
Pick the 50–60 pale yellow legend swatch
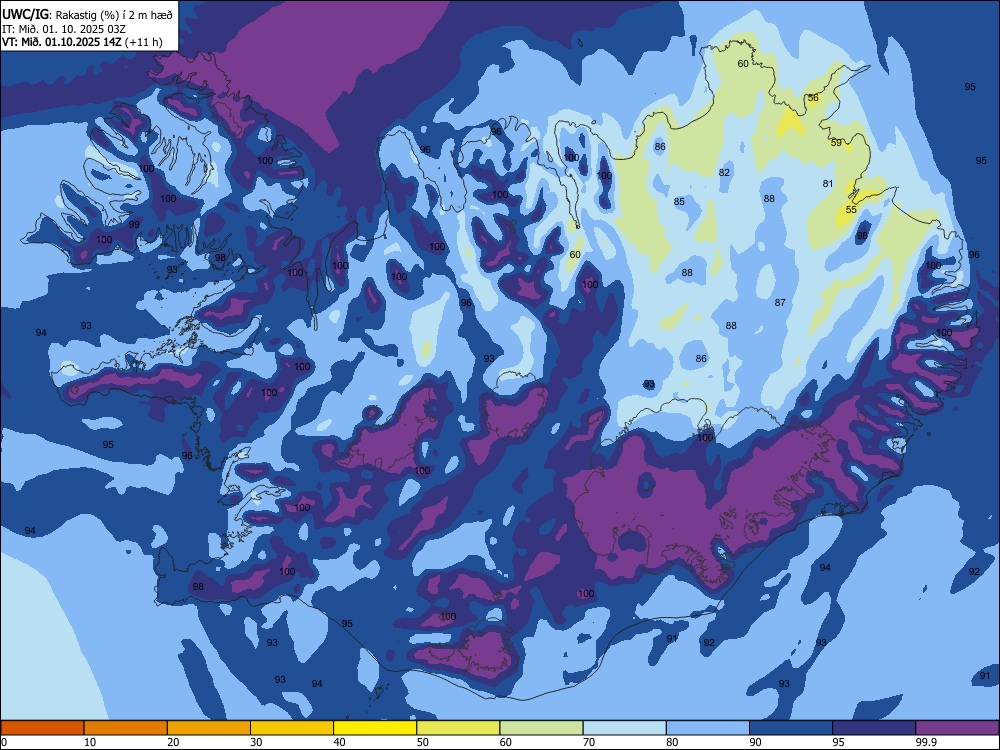(x=458, y=728)
